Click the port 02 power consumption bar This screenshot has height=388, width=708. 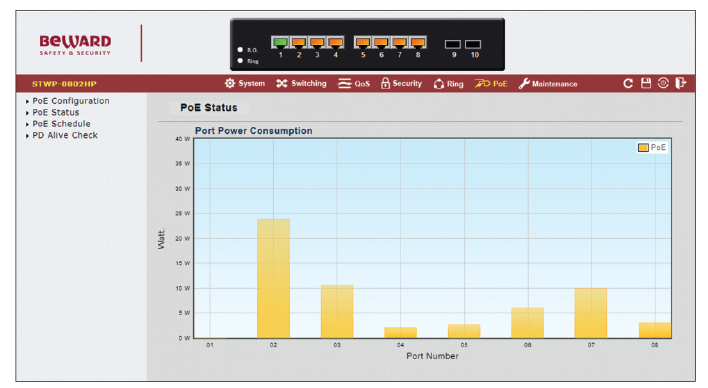274,278
